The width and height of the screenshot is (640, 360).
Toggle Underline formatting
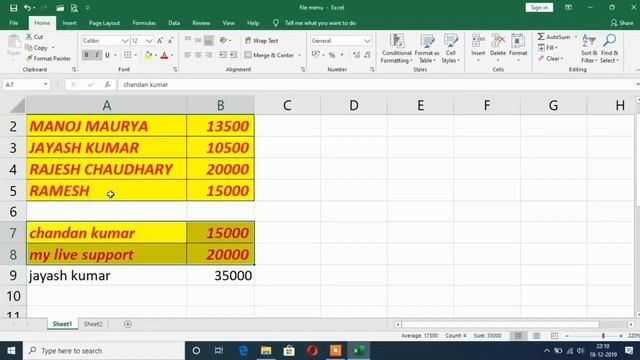tap(107, 55)
